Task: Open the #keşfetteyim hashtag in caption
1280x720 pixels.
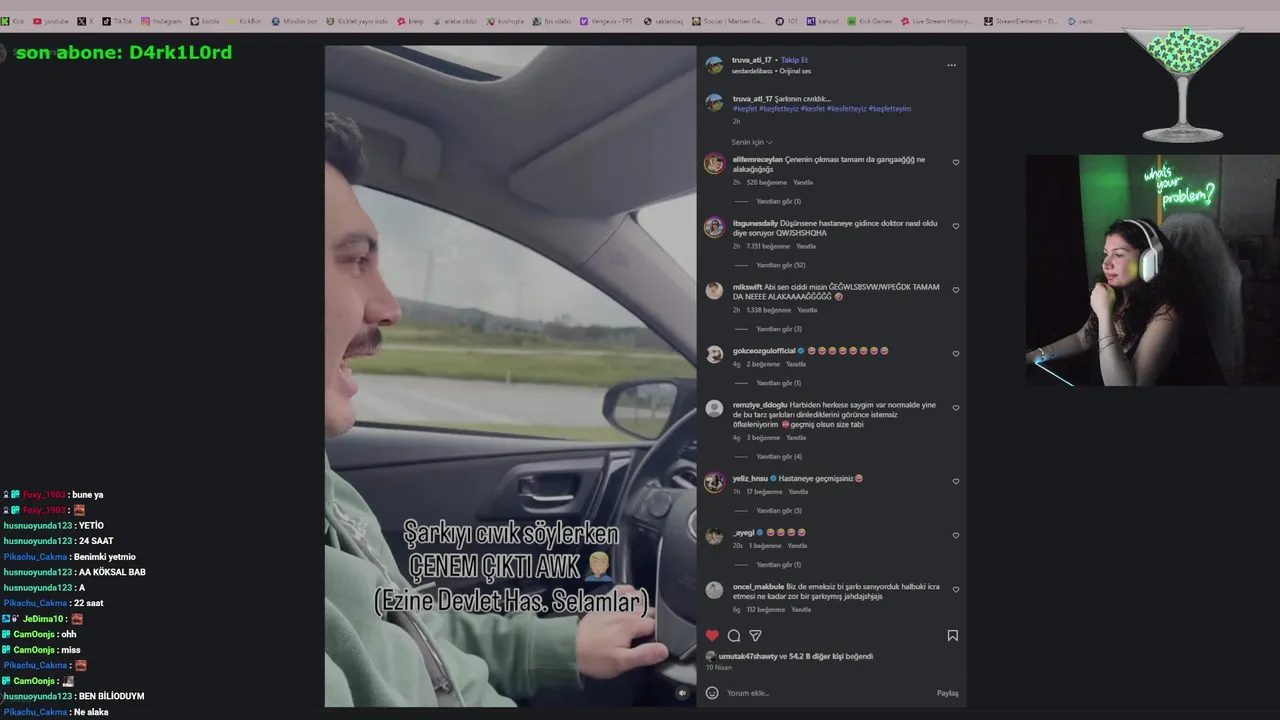Action: tap(889, 108)
